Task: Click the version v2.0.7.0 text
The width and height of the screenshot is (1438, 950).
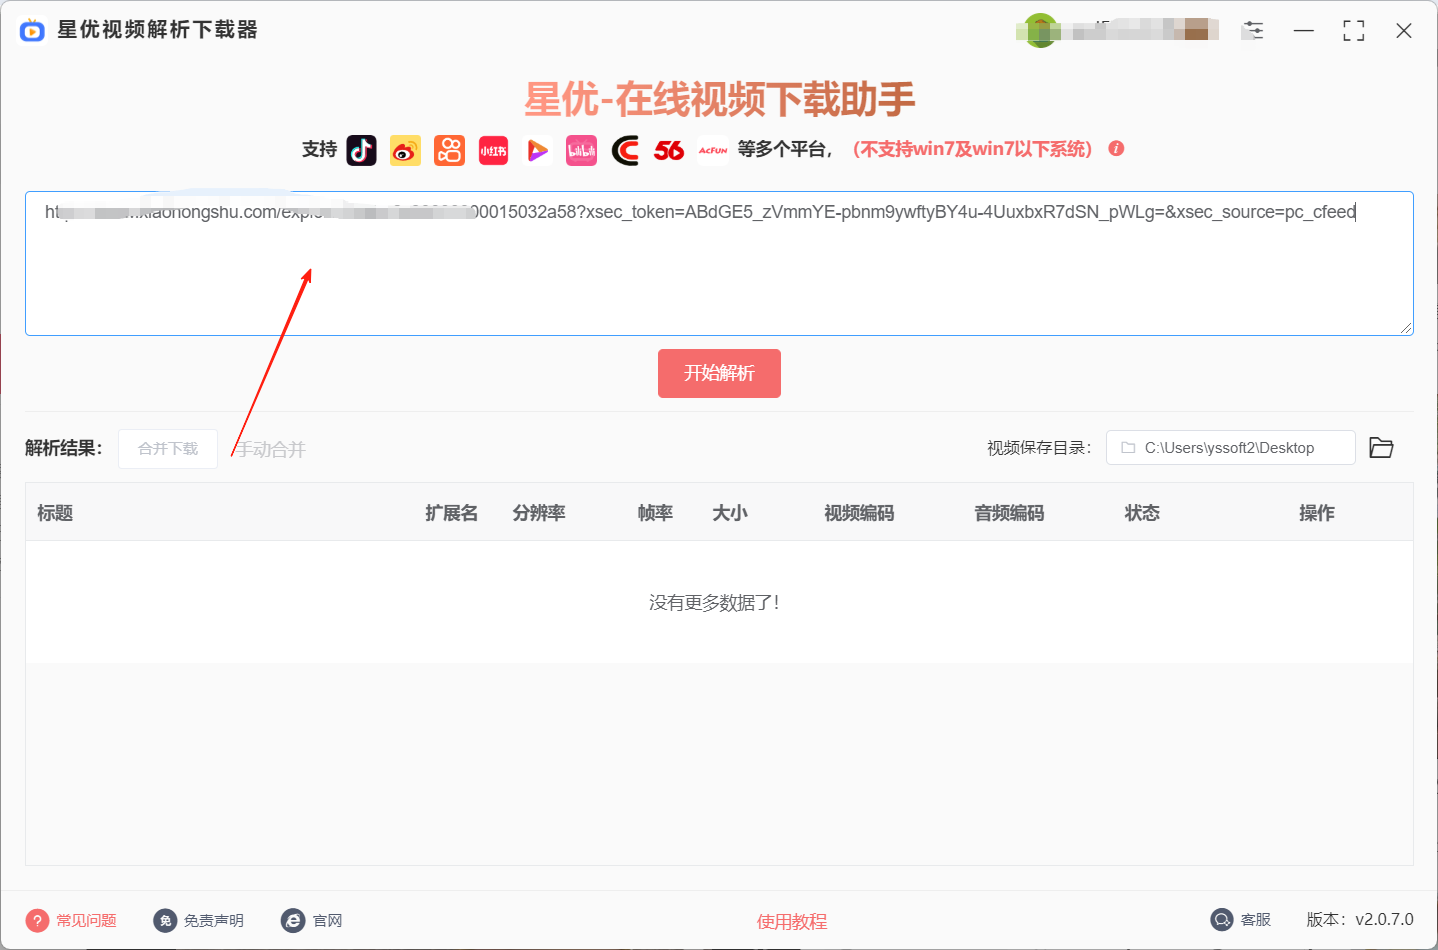Action: click(1360, 919)
